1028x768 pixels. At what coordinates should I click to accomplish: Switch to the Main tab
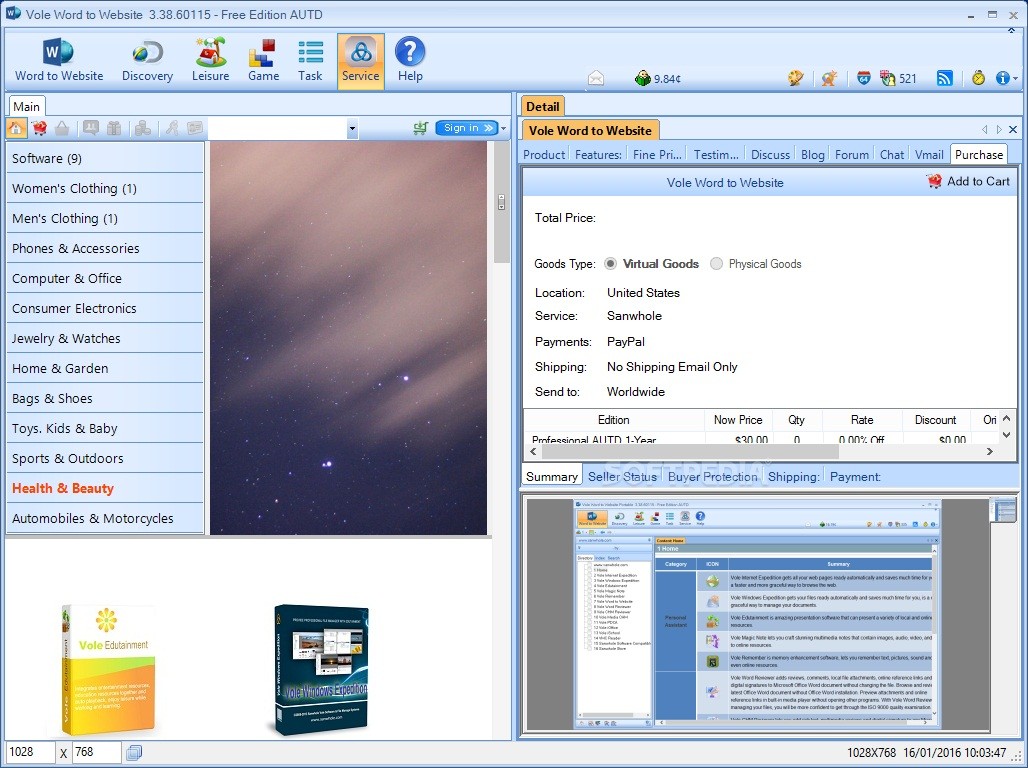tap(26, 106)
